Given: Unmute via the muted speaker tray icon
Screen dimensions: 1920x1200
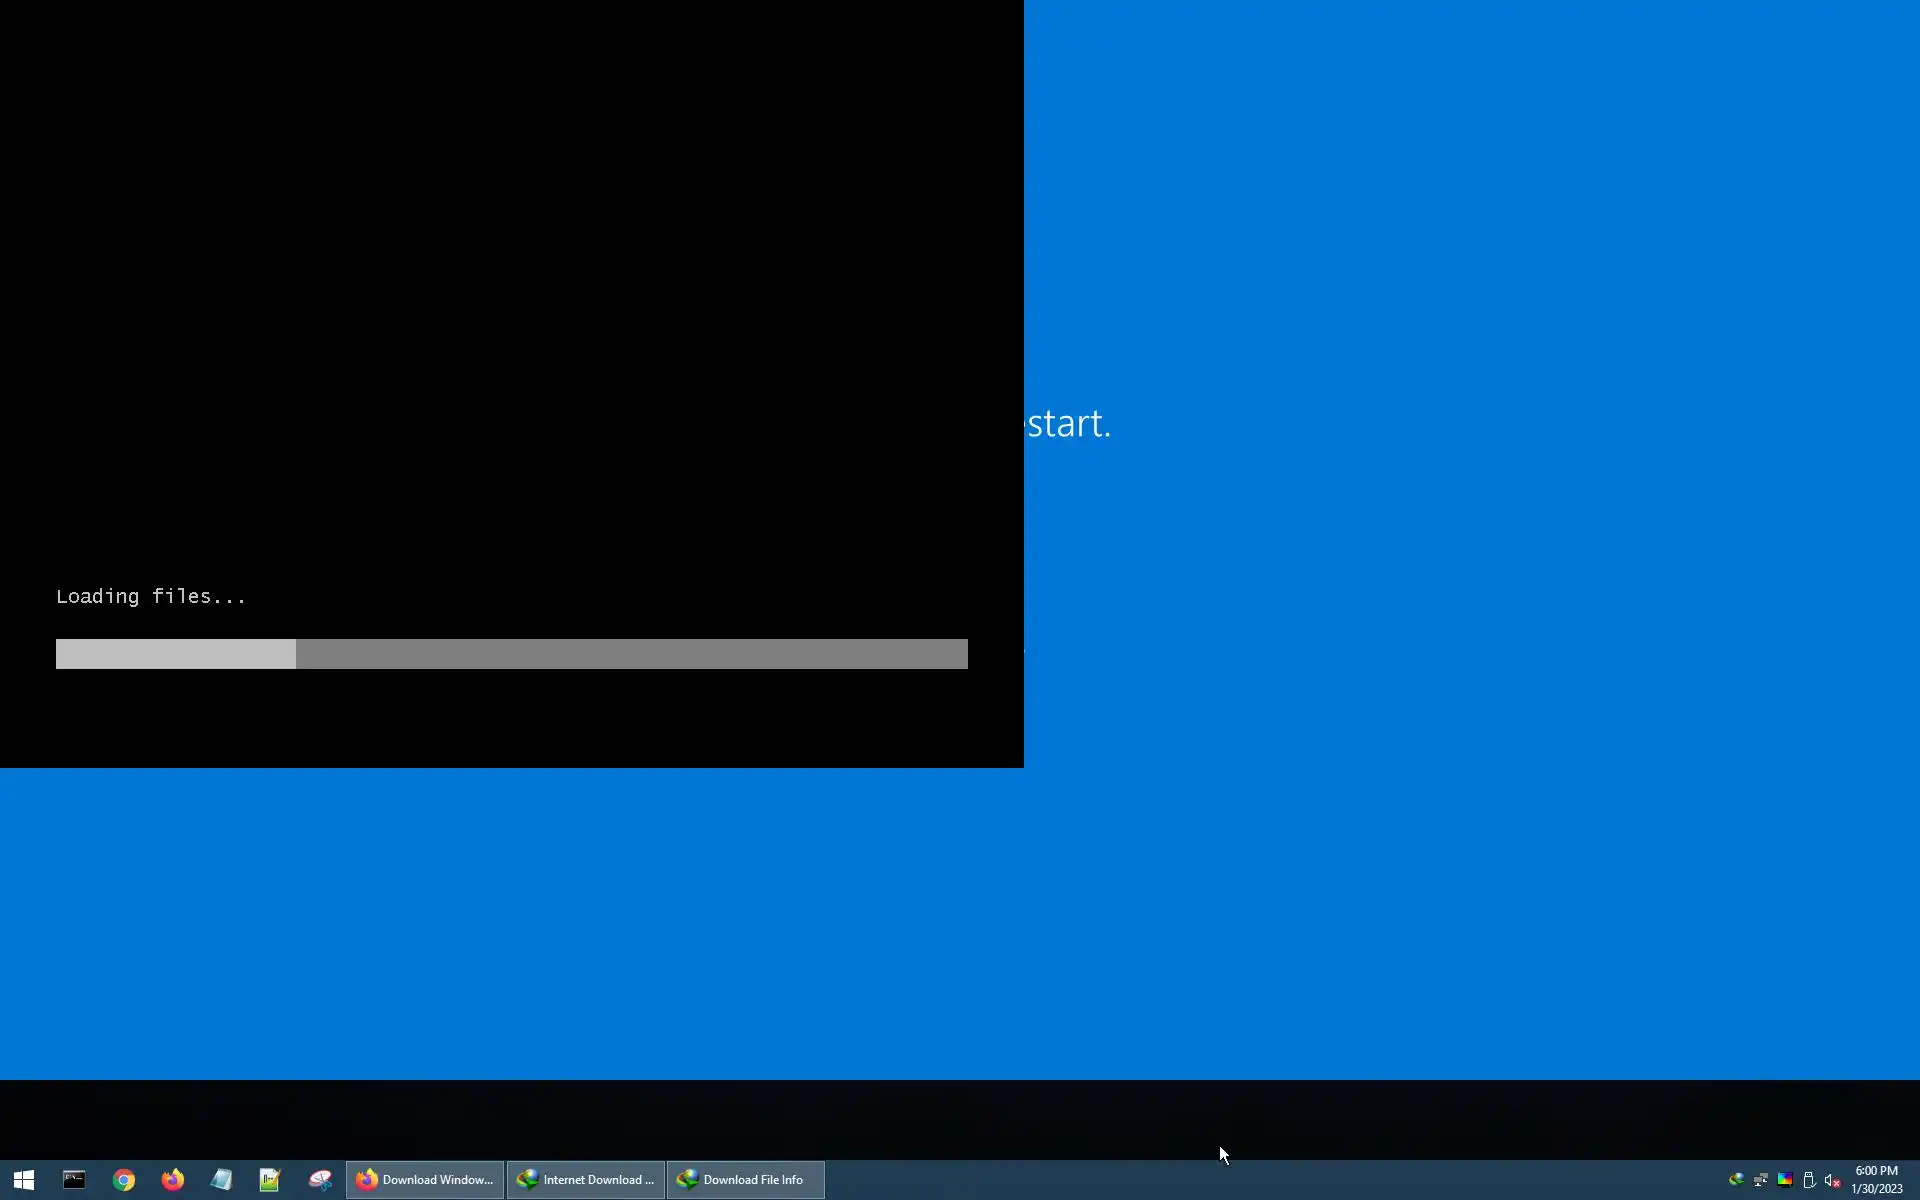Looking at the screenshot, I should point(1832,1180).
